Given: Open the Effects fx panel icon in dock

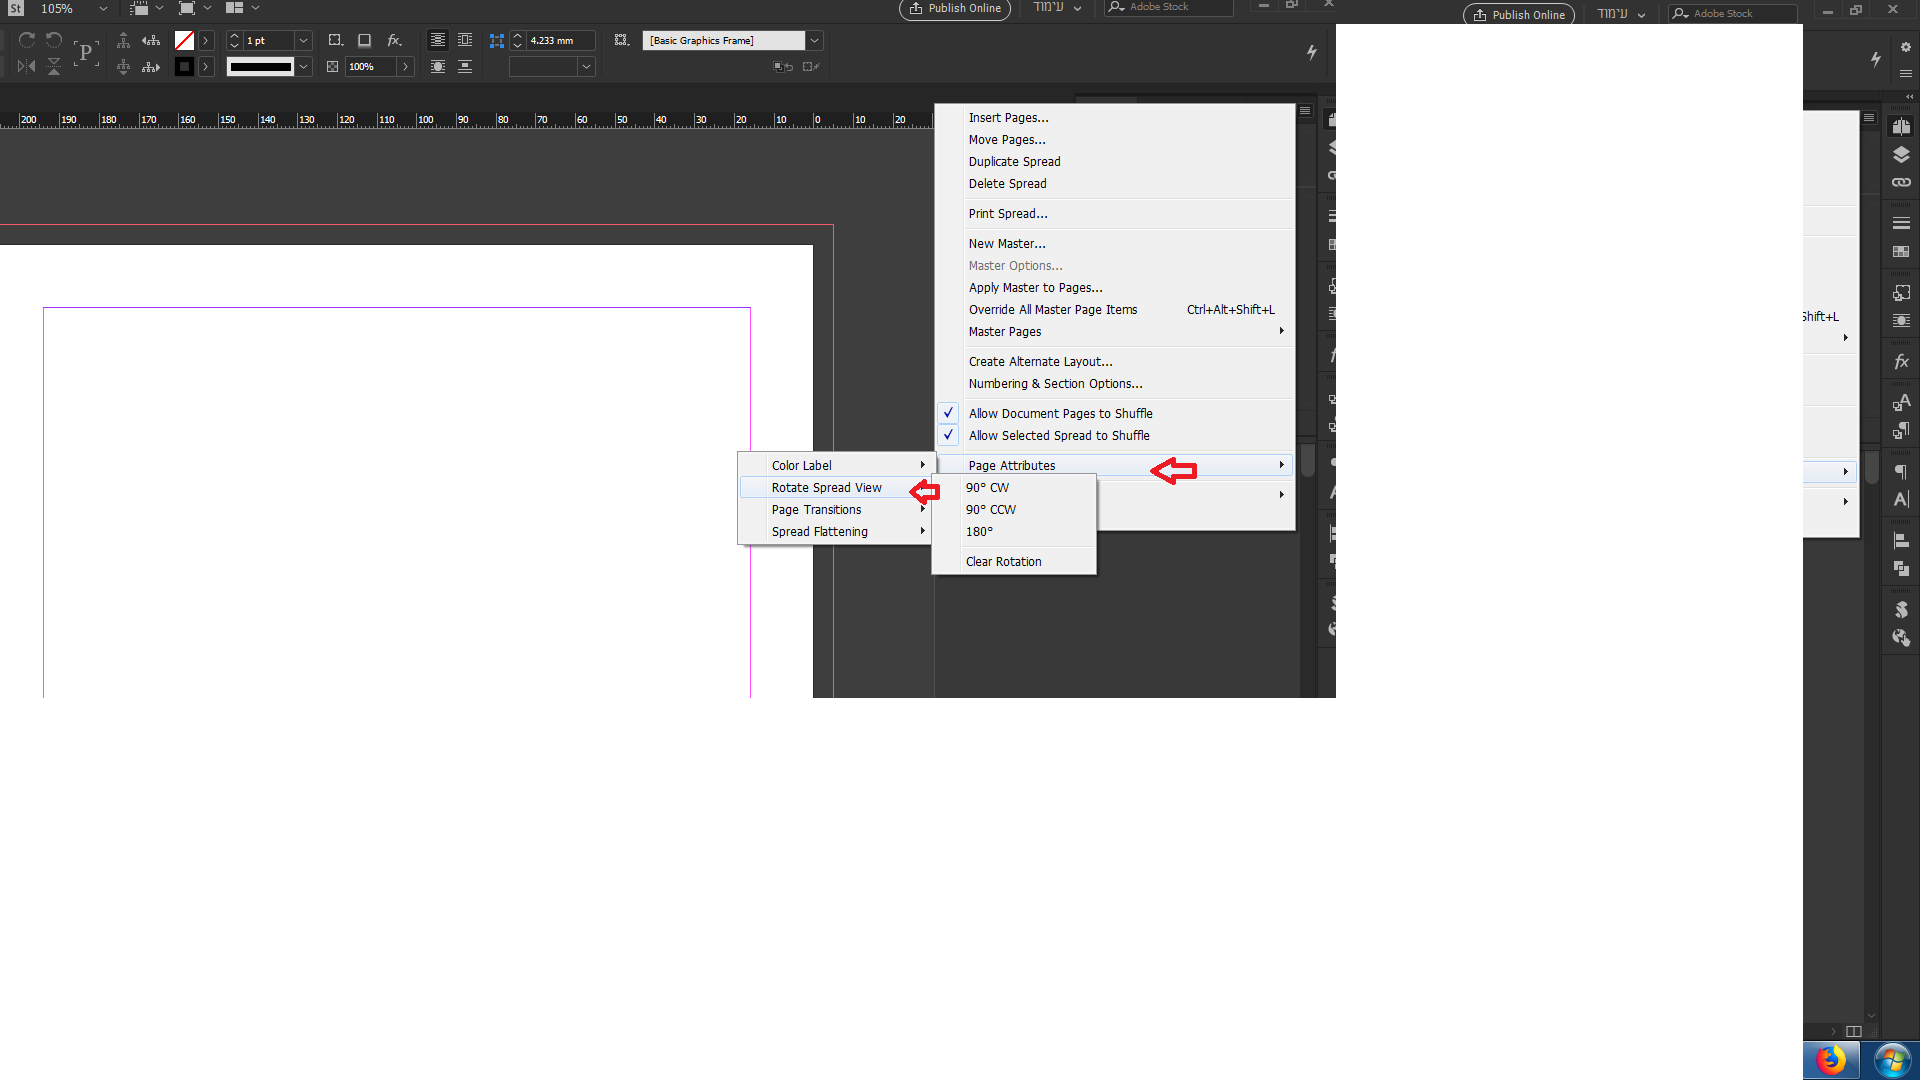Looking at the screenshot, I should (x=1901, y=362).
